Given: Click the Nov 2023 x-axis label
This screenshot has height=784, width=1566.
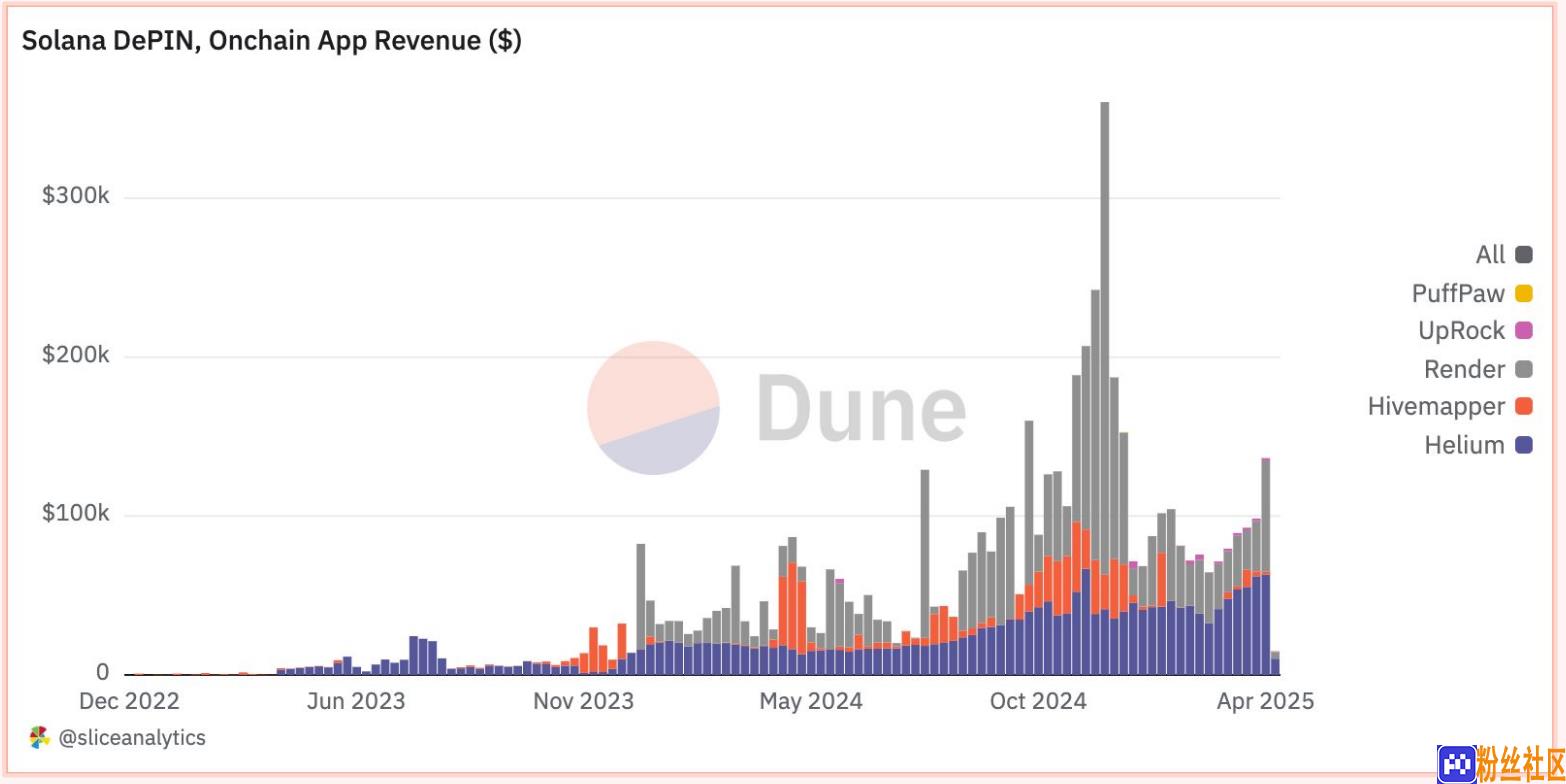Looking at the screenshot, I should pyautogui.click(x=583, y=702).
